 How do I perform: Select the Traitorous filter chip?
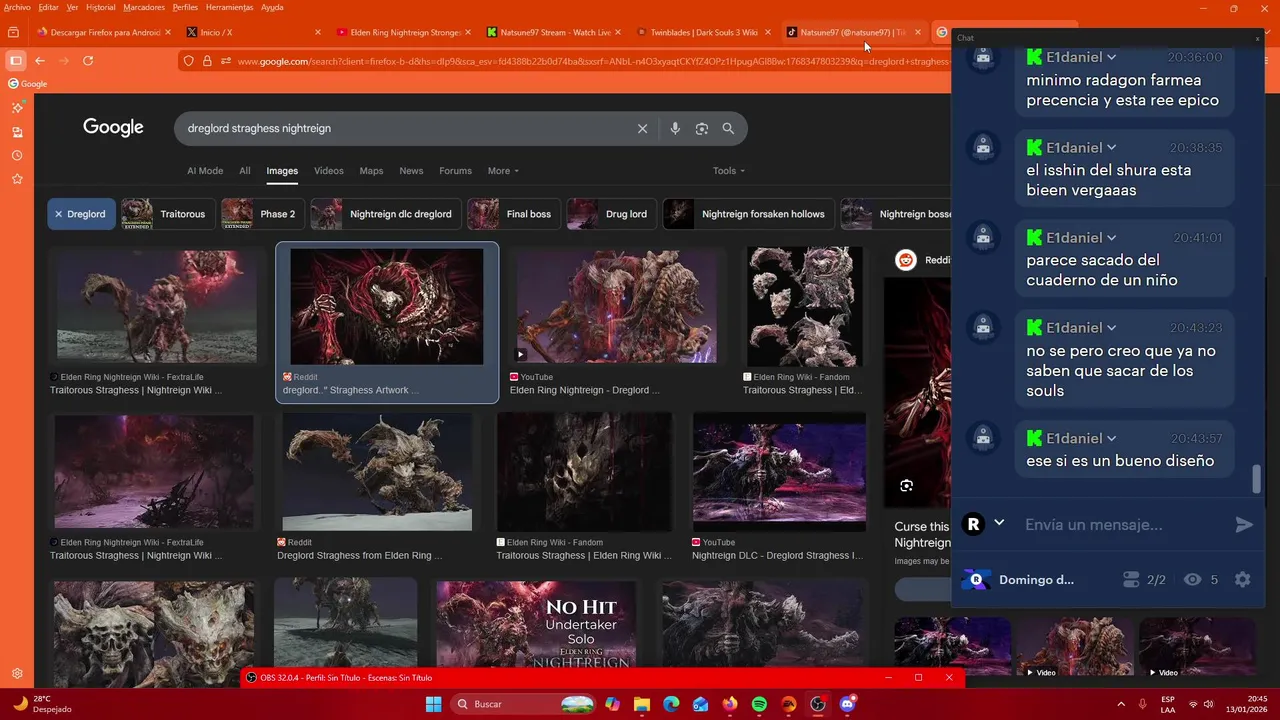pos(168,214)
